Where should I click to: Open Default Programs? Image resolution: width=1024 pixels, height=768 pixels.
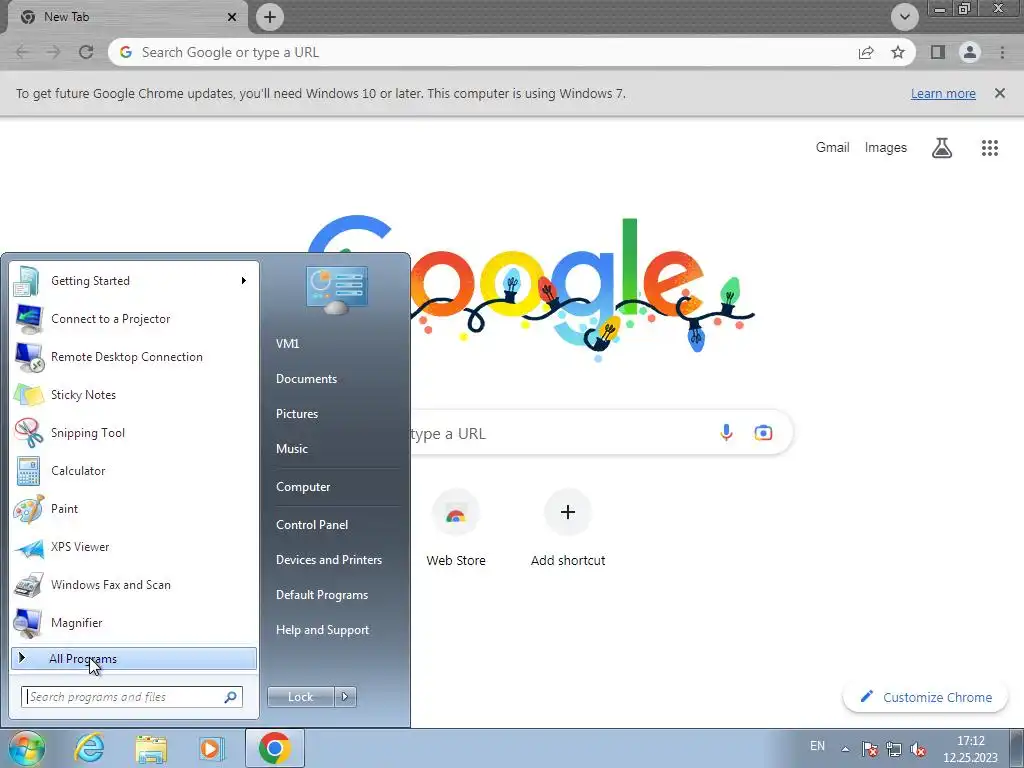(x=336, y=595)
